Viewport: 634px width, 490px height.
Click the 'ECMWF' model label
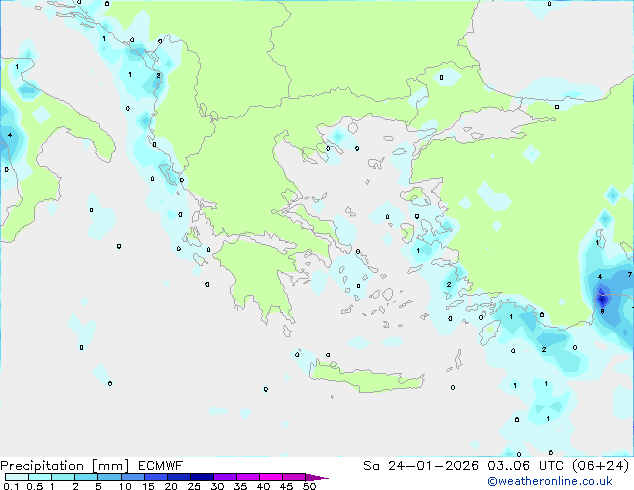pyautogui.click(x=161, y=466)
